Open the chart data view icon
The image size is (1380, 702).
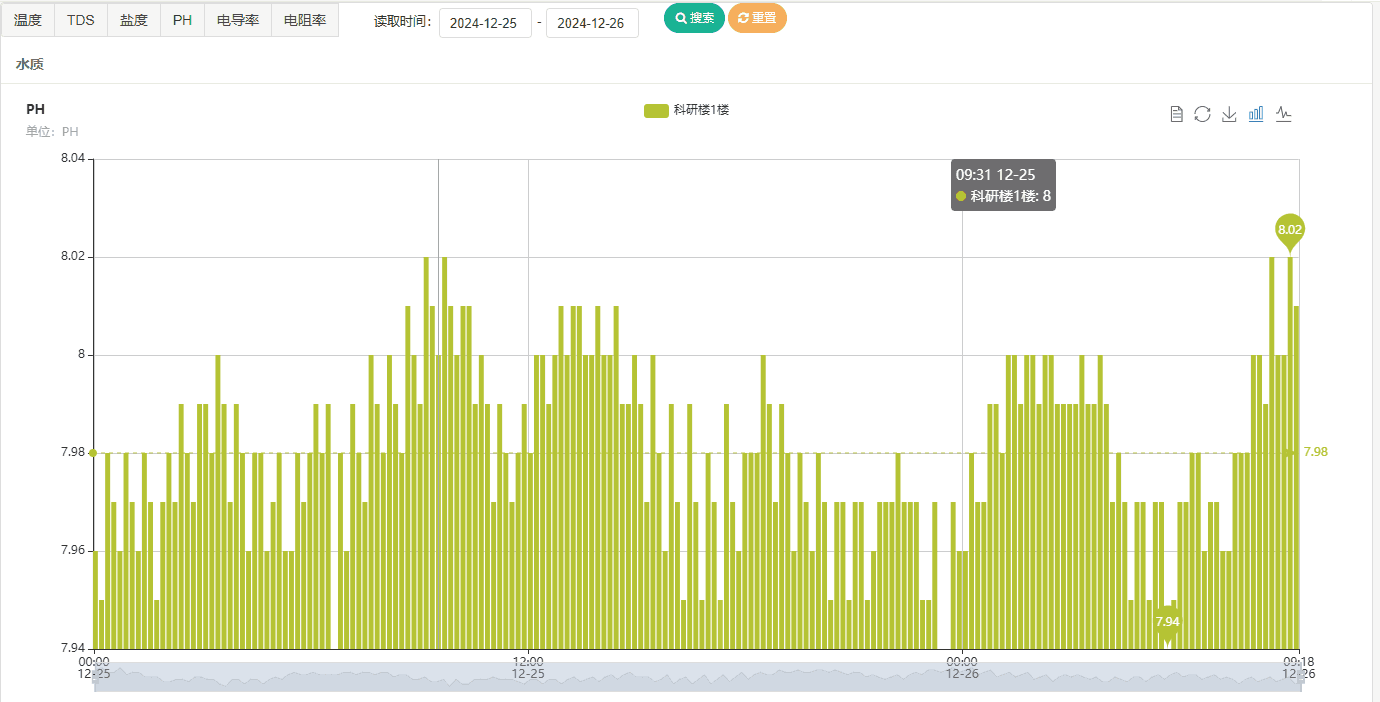1177,114
